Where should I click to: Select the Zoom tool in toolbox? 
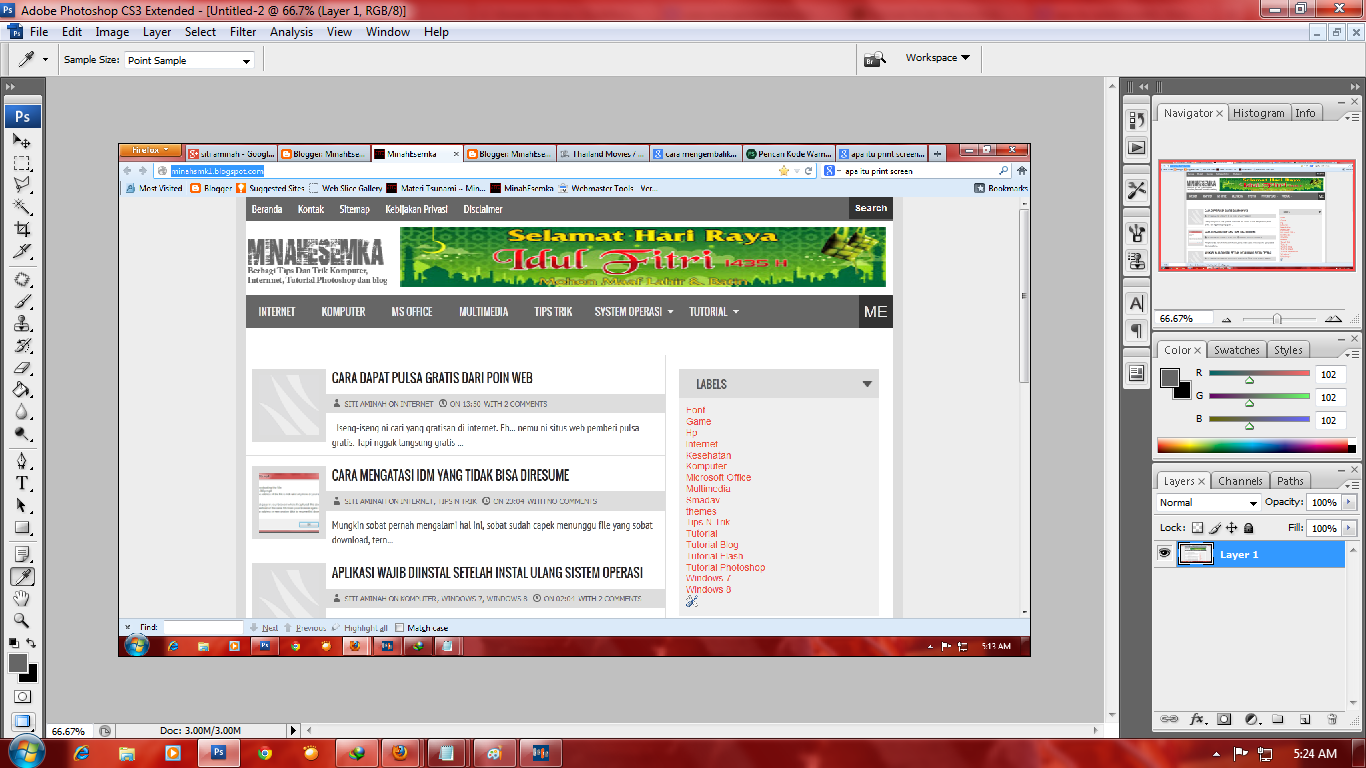[22, 620]
